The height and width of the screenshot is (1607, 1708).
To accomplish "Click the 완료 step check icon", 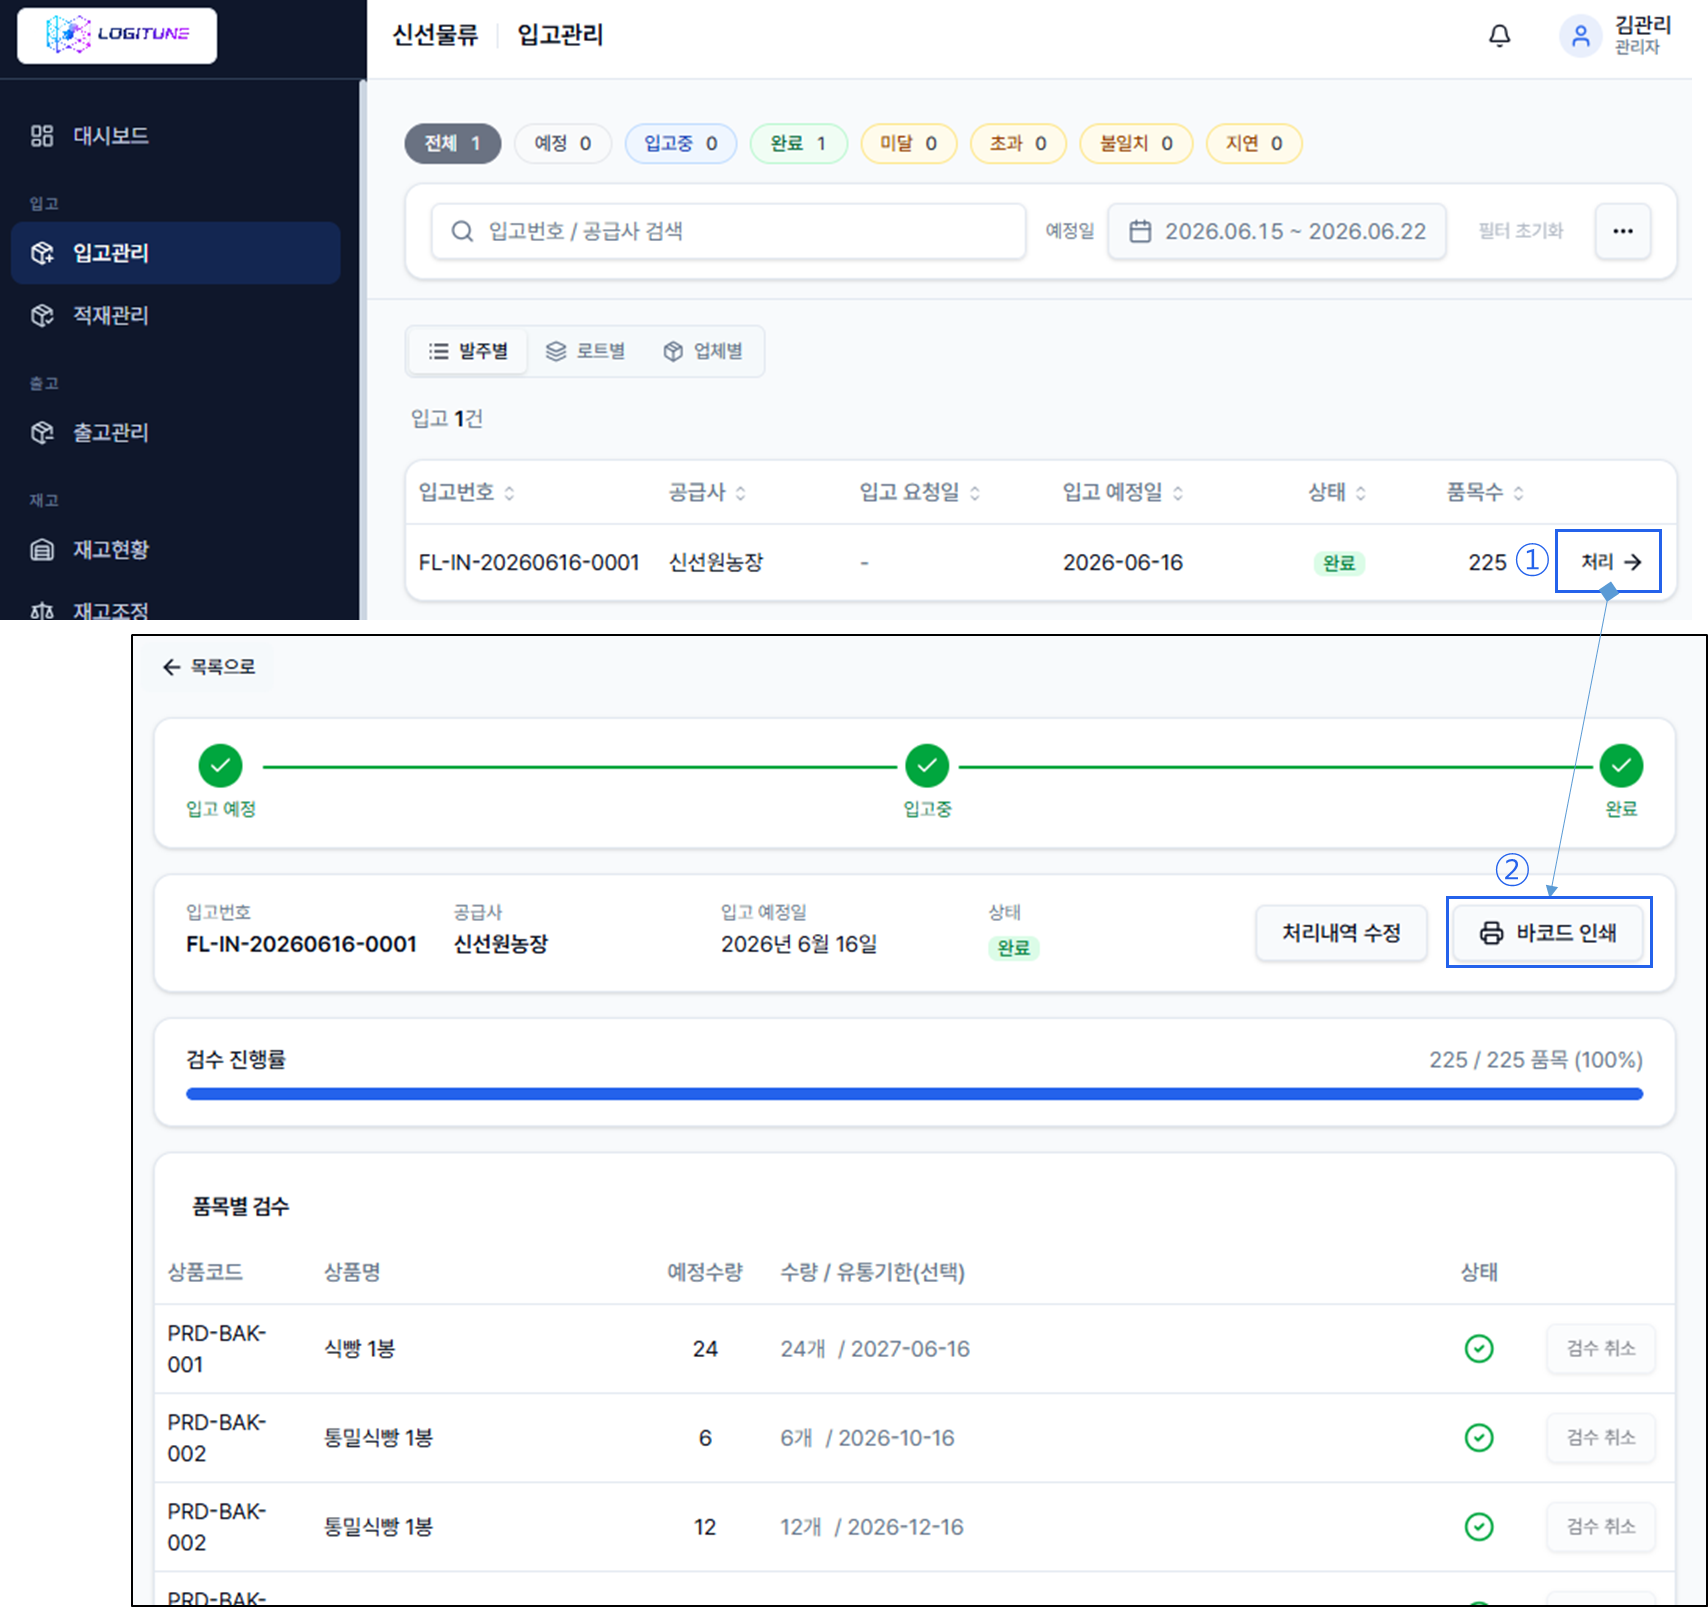I will 1621,766.
